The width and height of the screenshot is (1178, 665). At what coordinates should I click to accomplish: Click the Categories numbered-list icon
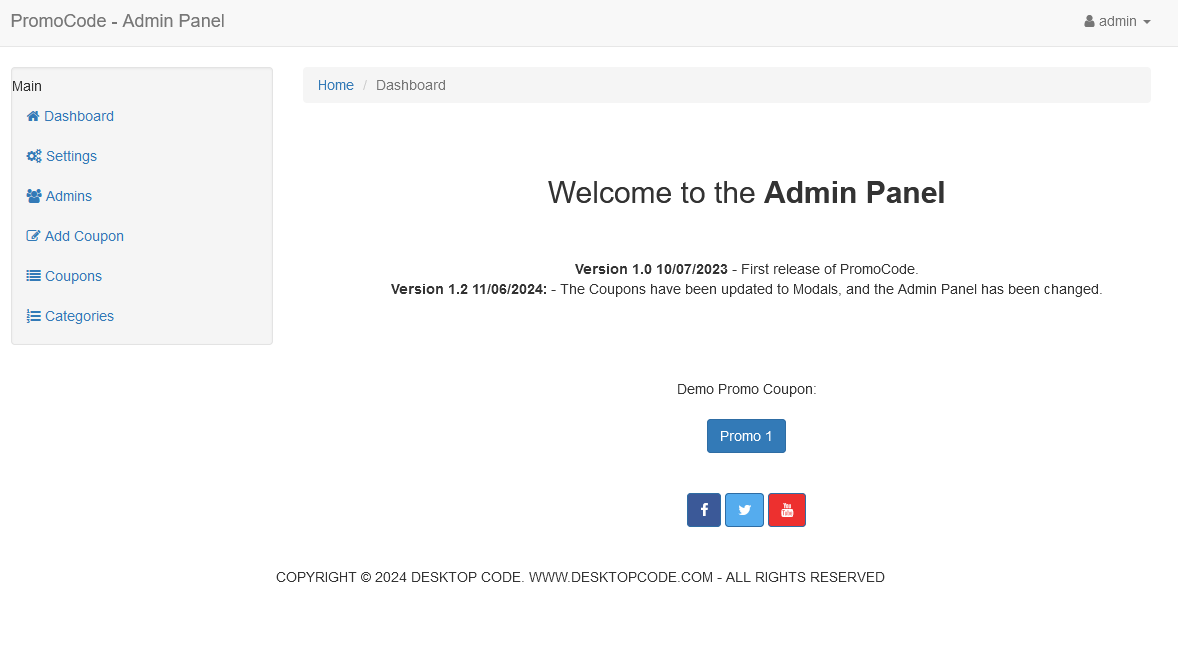34,316
